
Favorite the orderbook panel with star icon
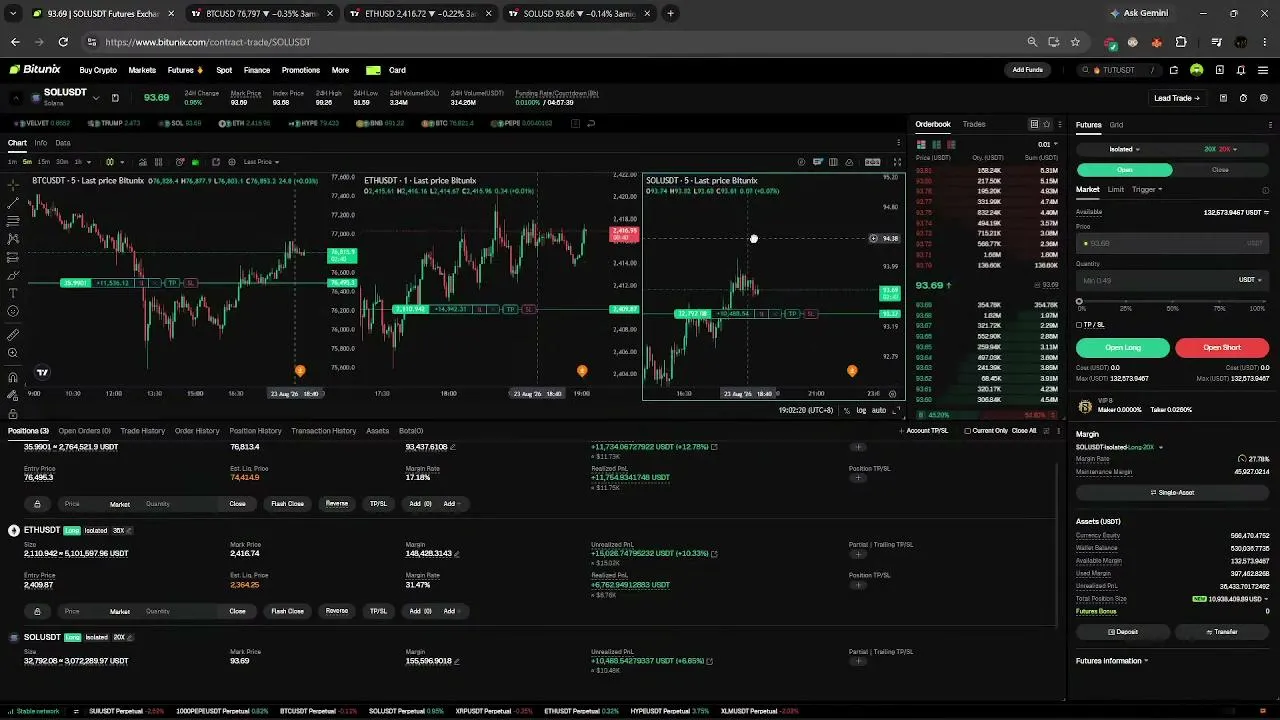point(1046,124)
